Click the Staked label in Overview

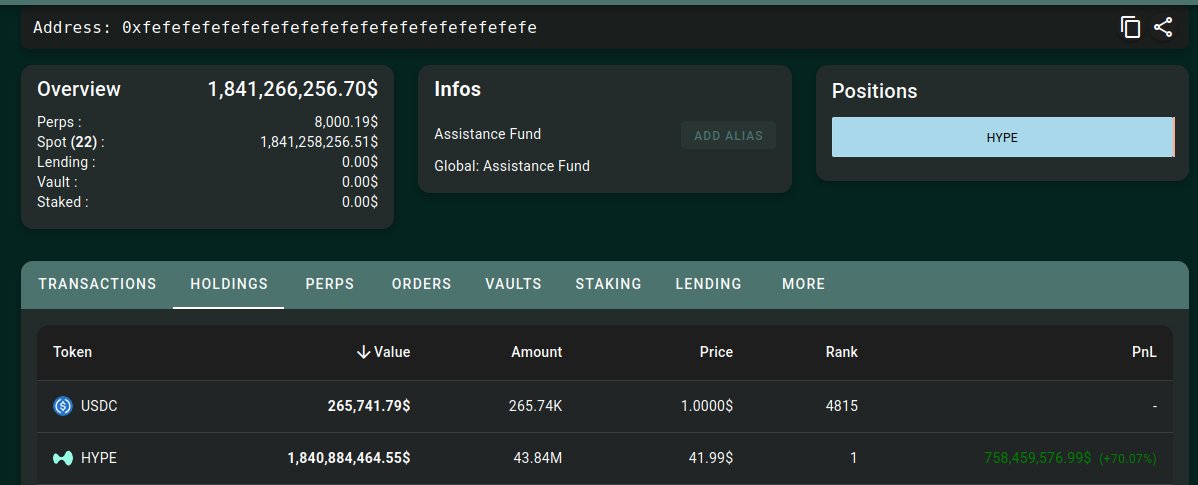63,202
